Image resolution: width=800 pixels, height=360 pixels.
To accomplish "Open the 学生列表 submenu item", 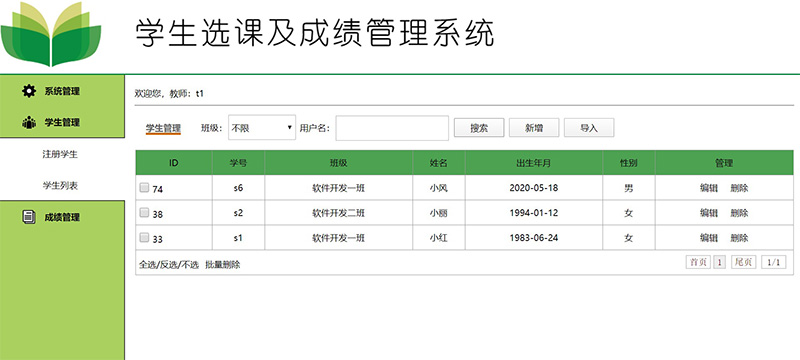I will pos(60,186).
